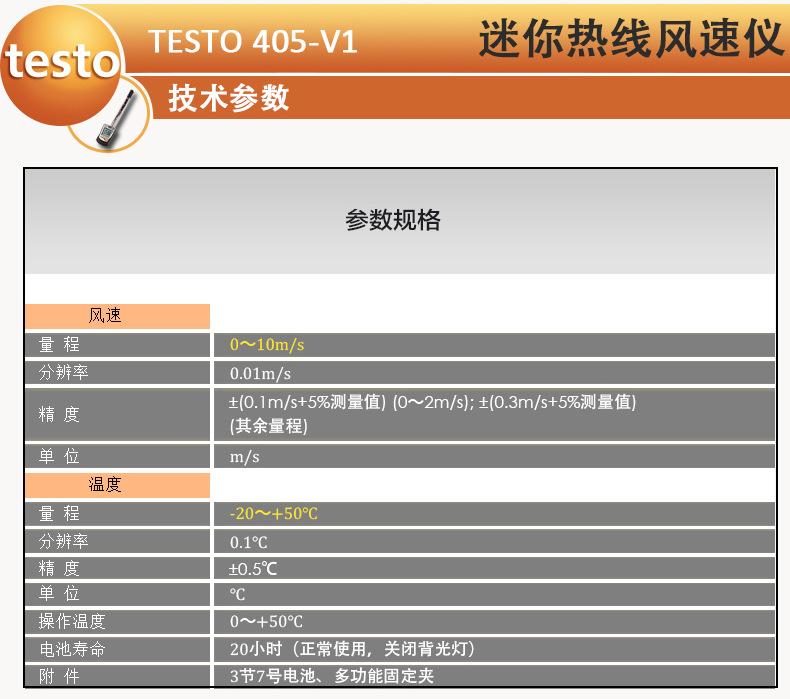Select the wind speed accuracy description text
This screenshot has width=790, height=699.
[432, 413]
